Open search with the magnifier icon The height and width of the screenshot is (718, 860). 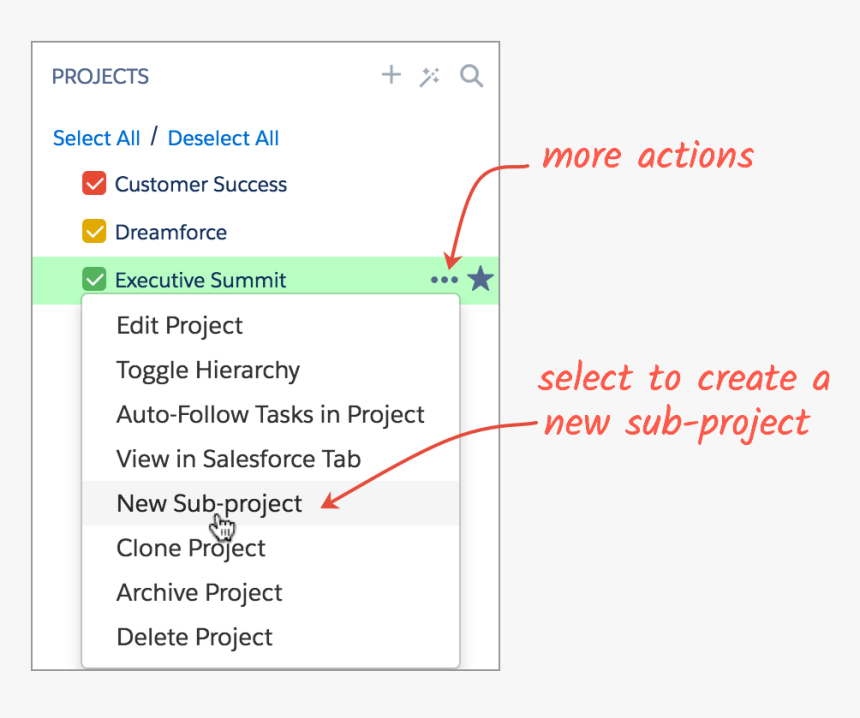pos(471,76)
